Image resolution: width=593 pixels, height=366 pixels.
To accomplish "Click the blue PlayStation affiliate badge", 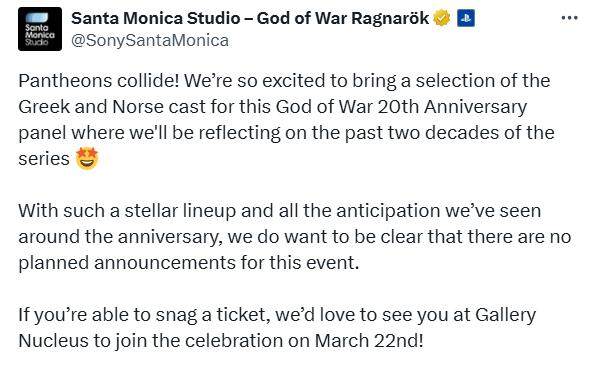I will pos(466,18).
